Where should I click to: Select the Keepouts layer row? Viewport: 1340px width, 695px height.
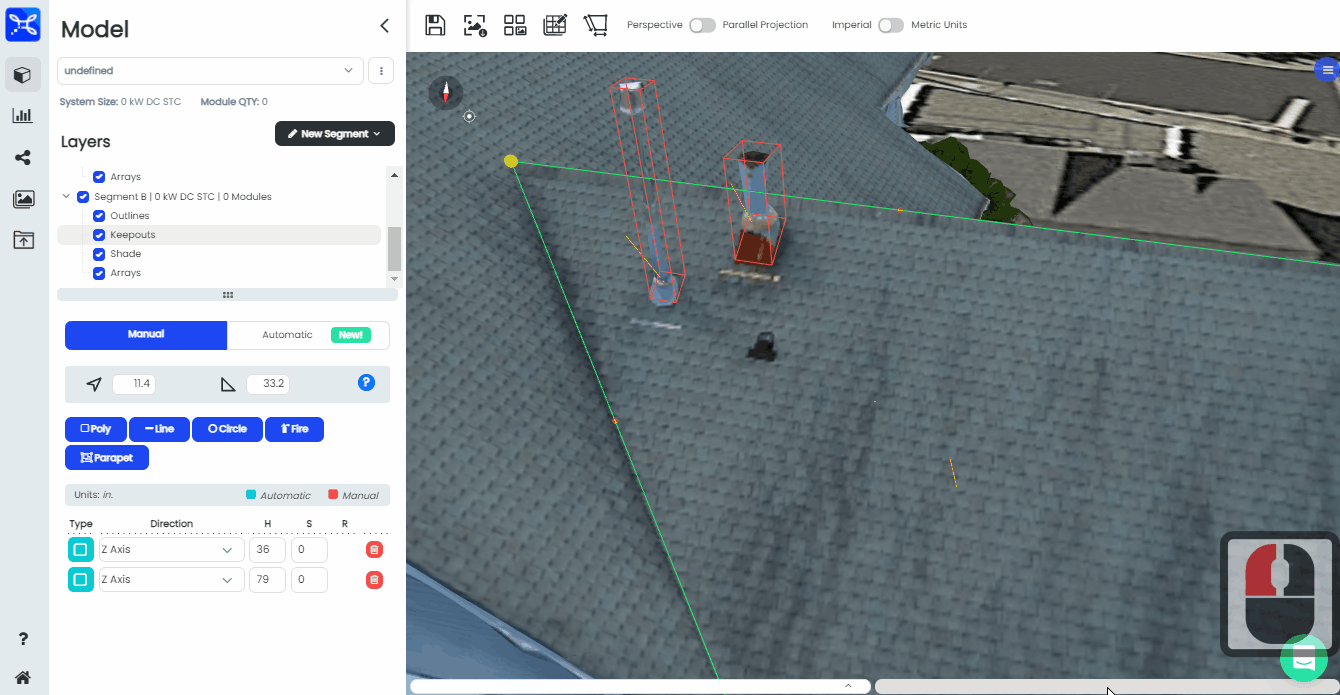pos(218,235)
